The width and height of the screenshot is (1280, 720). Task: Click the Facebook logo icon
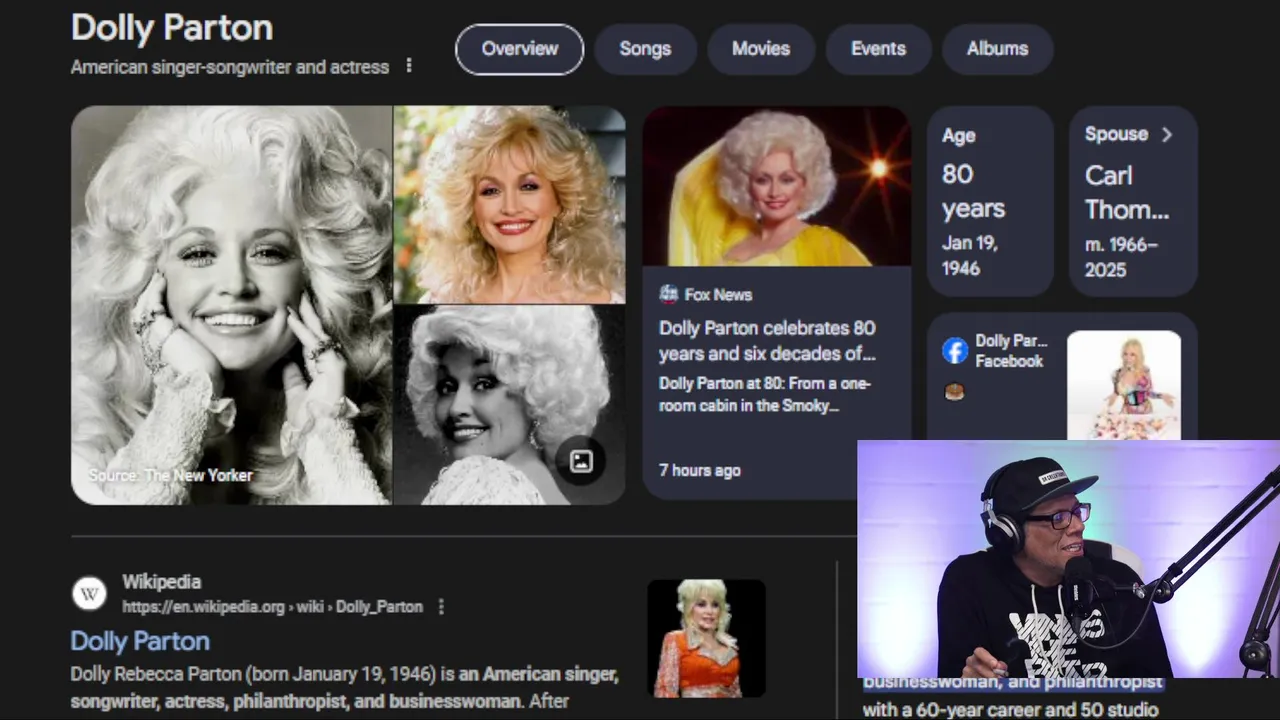click(x=955, y=350)
